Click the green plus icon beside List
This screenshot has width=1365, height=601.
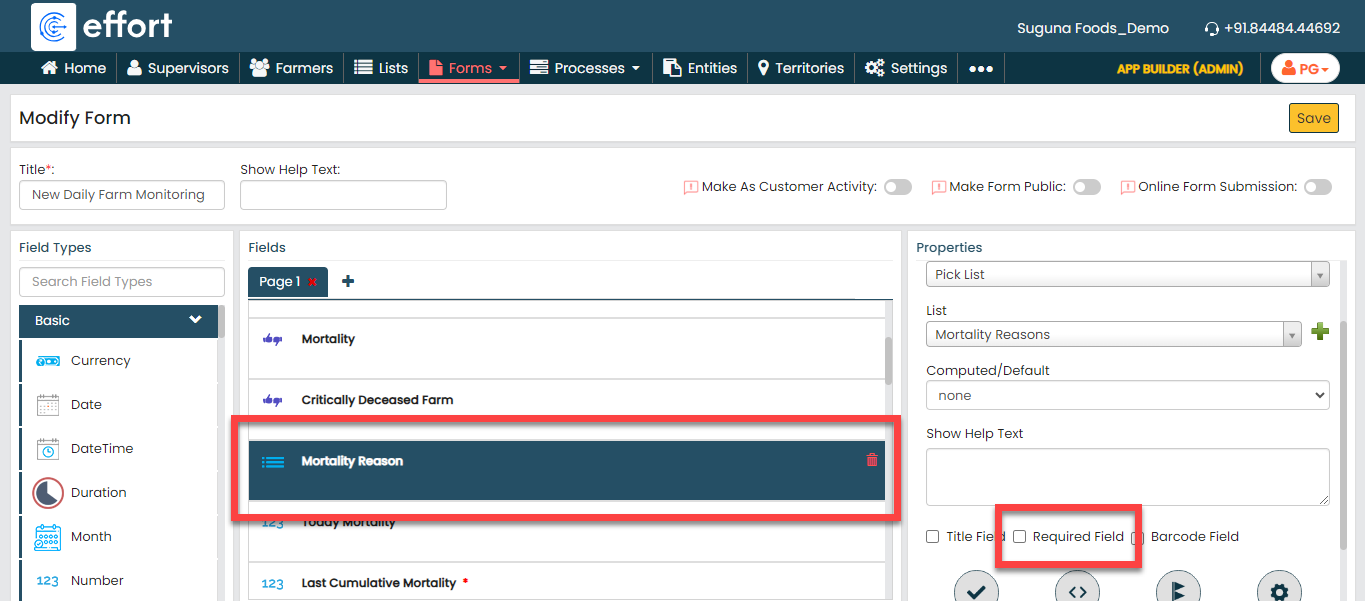(1320, 333)
